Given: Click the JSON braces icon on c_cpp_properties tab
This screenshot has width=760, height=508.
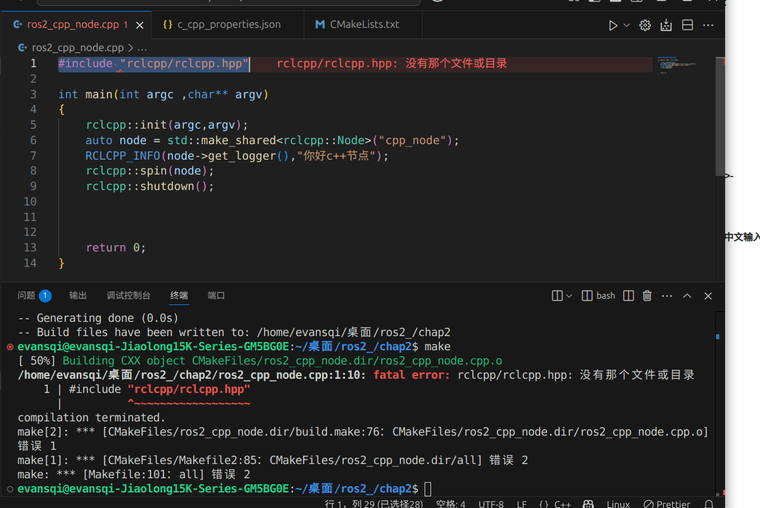Looking at the screenshot, I should pos(167,24).
